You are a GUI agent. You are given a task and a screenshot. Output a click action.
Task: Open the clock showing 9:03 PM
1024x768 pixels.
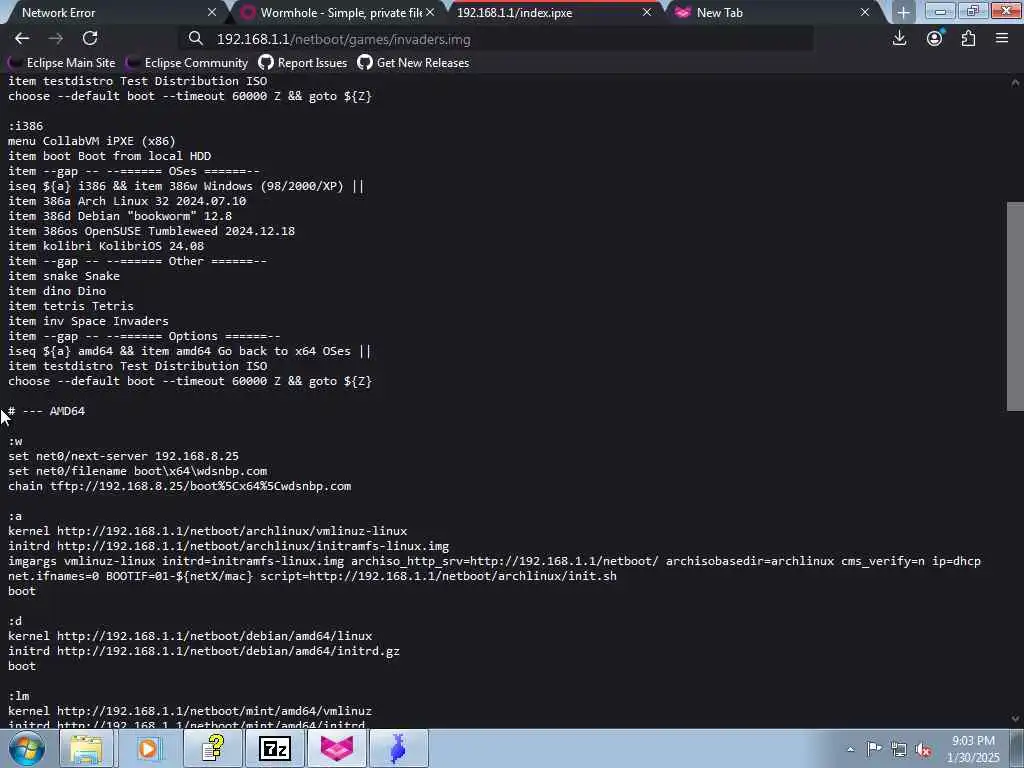[973, 749]
